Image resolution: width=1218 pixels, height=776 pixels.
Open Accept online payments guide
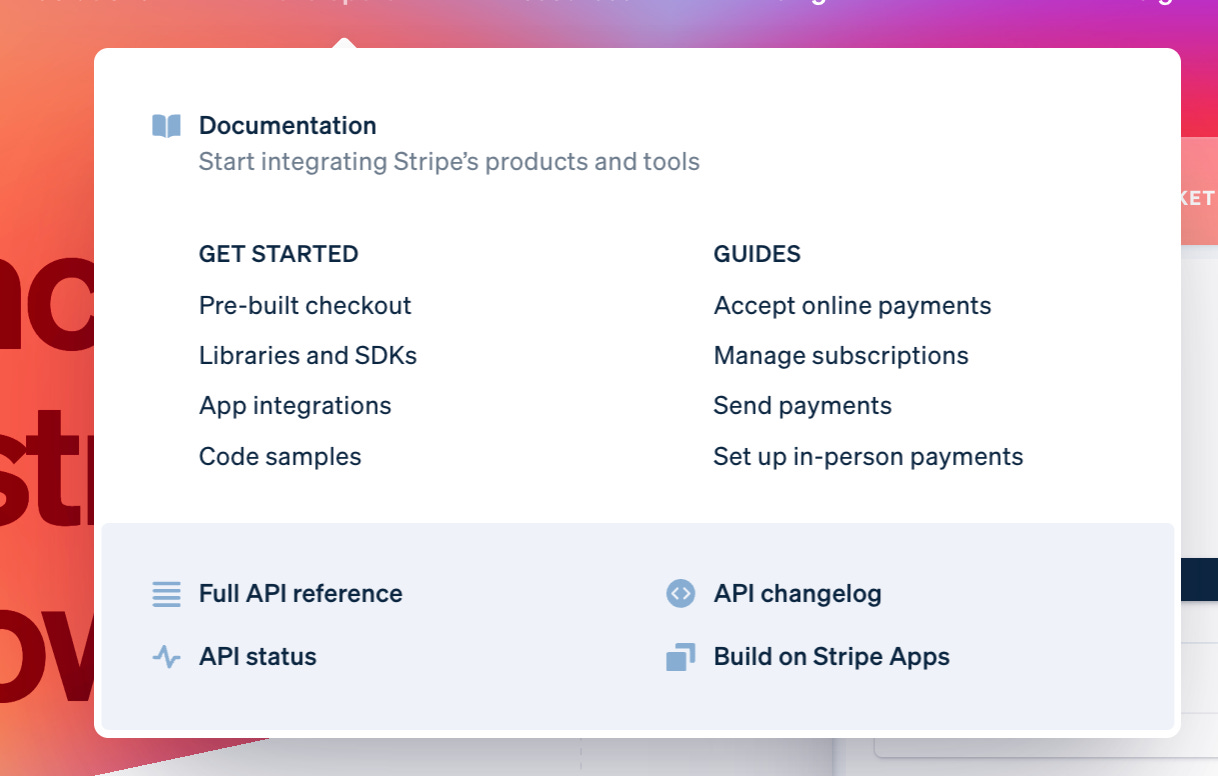click(852, 306)
